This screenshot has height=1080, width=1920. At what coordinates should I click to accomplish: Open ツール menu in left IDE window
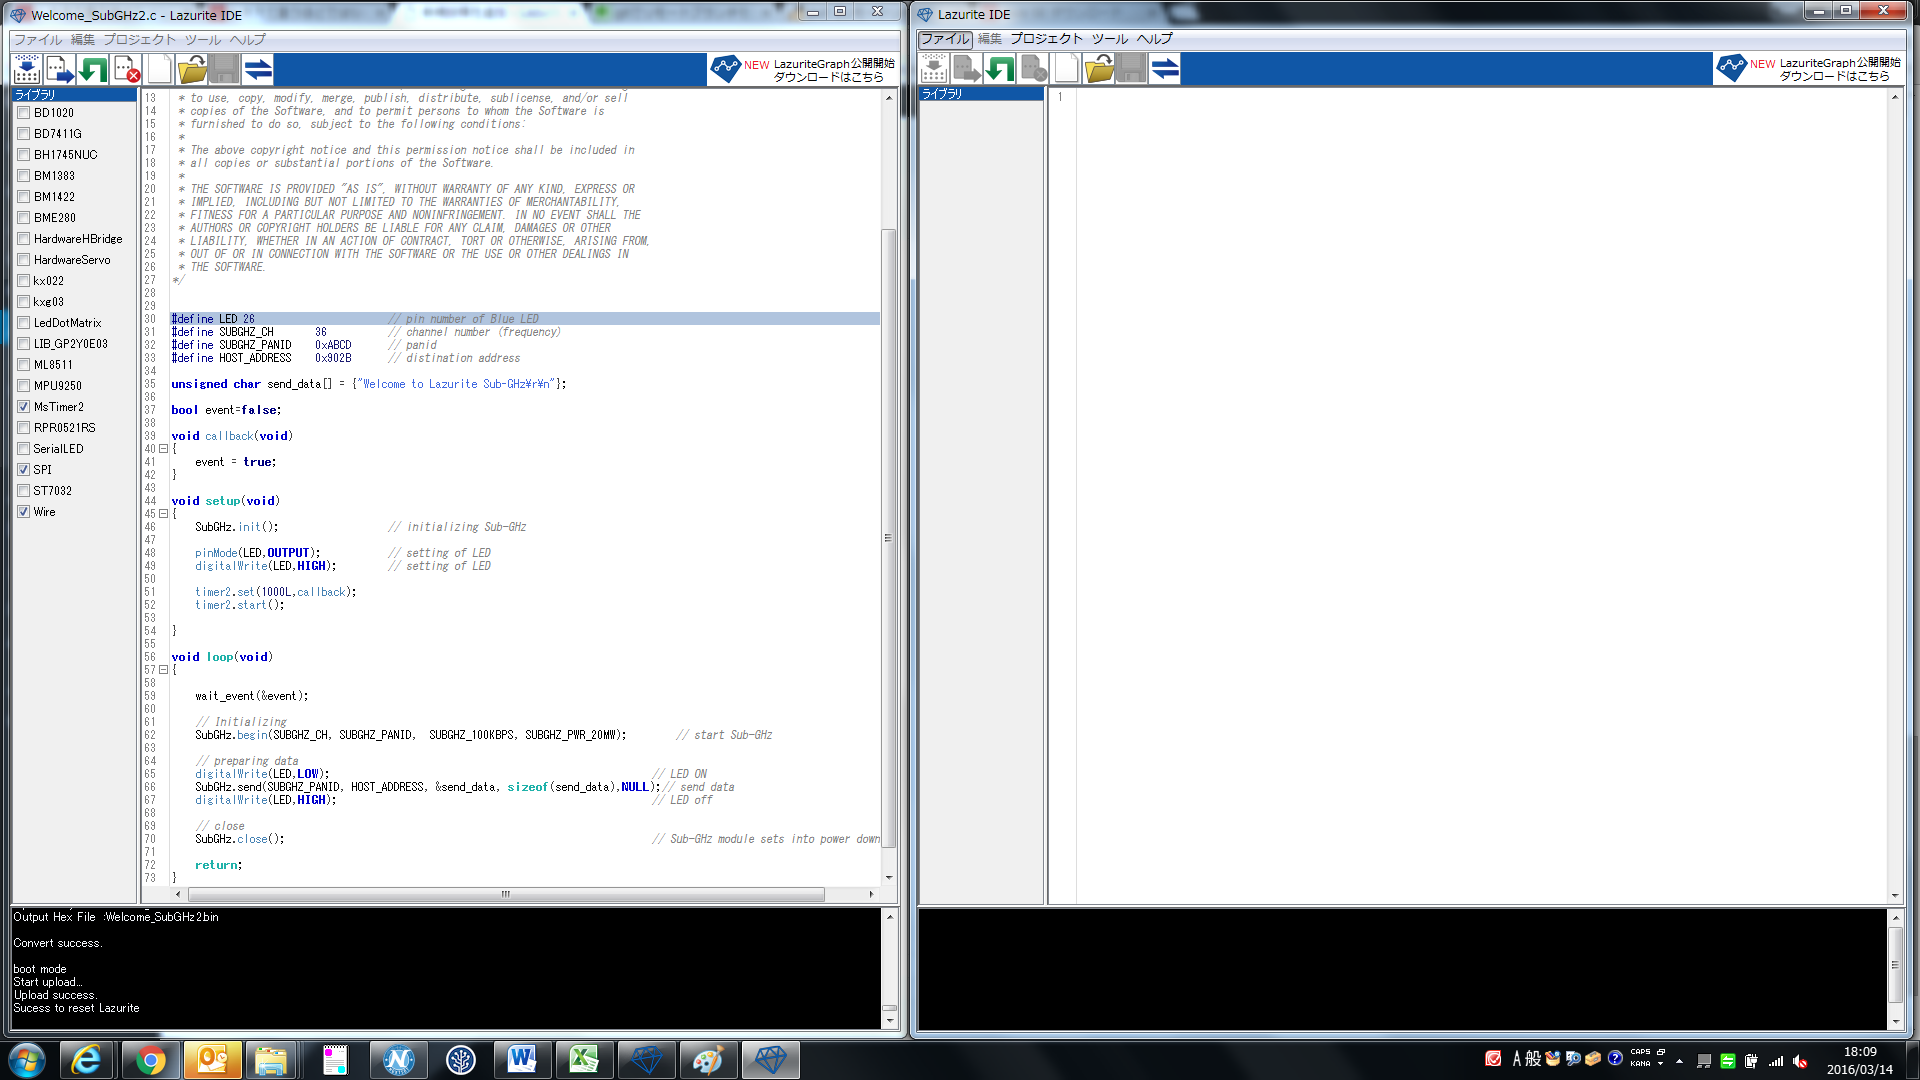[x=203, y=40]
